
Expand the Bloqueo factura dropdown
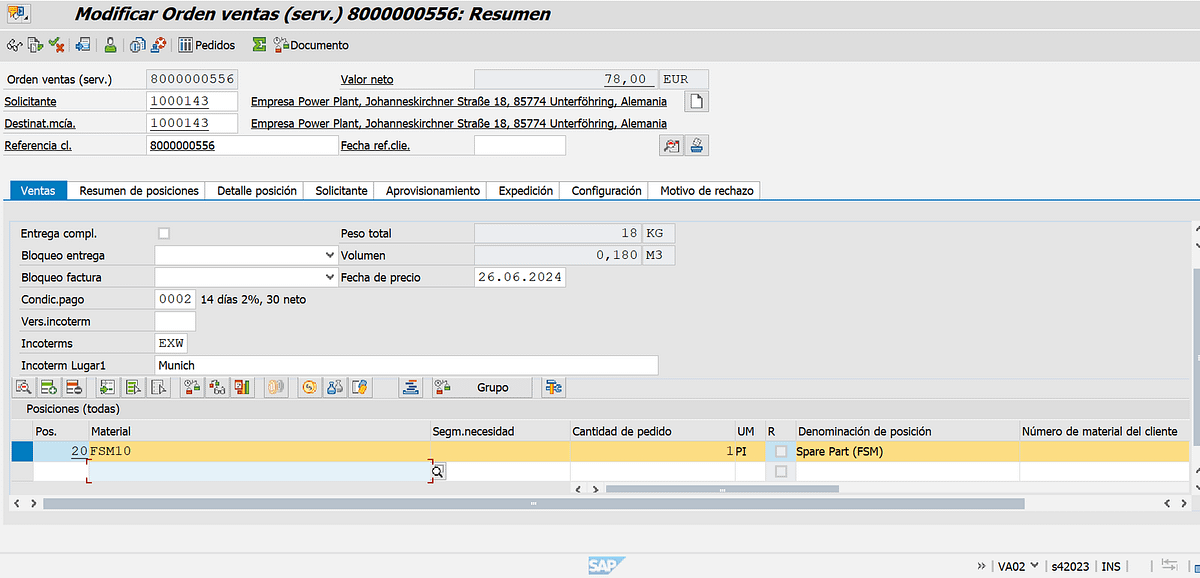point(329,277)
